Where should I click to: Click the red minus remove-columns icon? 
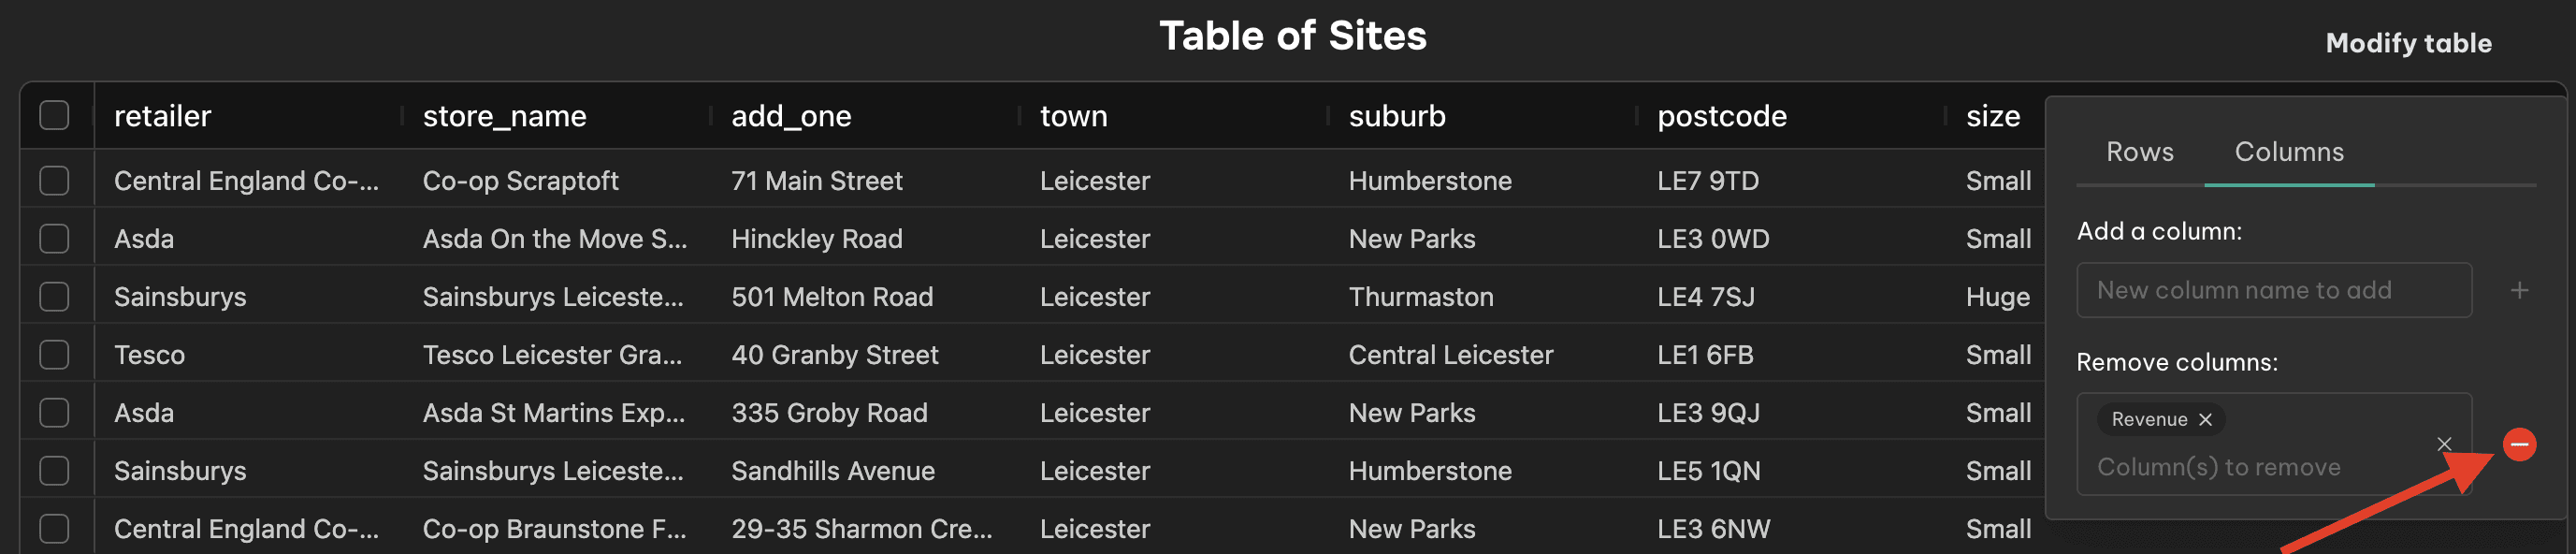[x=2519, y=444]
